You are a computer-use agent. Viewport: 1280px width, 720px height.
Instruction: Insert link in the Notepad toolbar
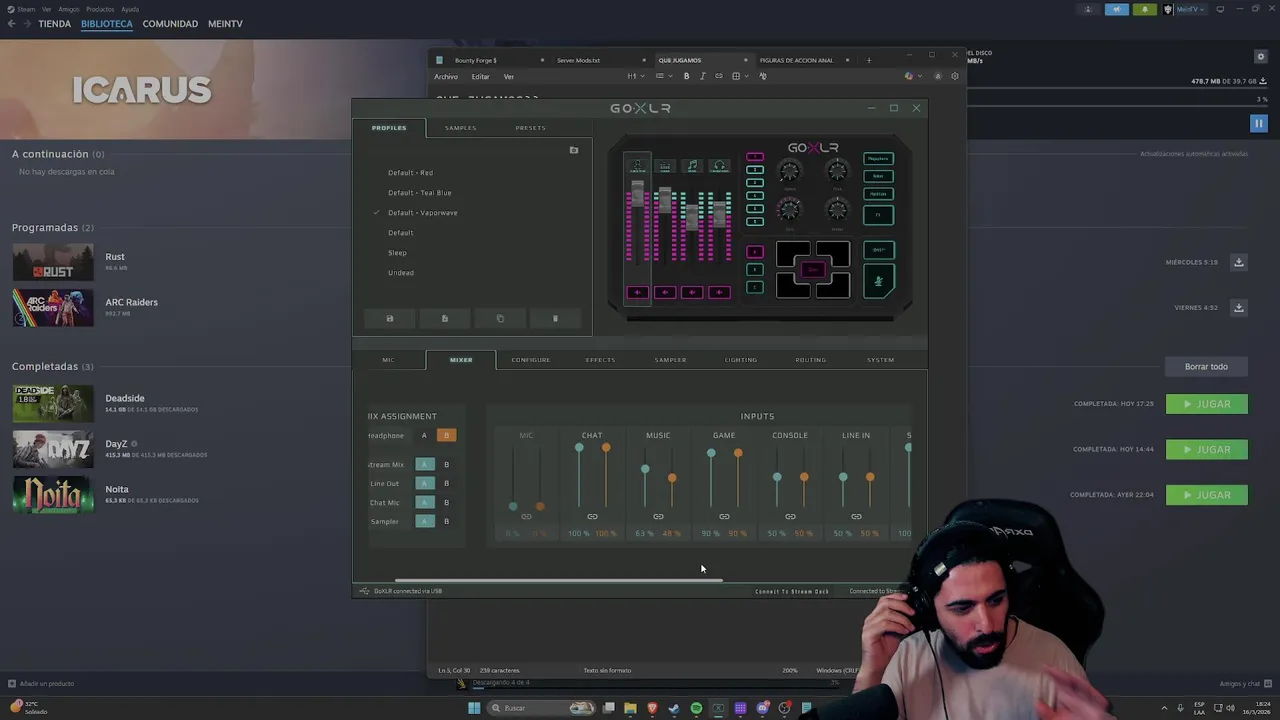click(x=718, y=76)
